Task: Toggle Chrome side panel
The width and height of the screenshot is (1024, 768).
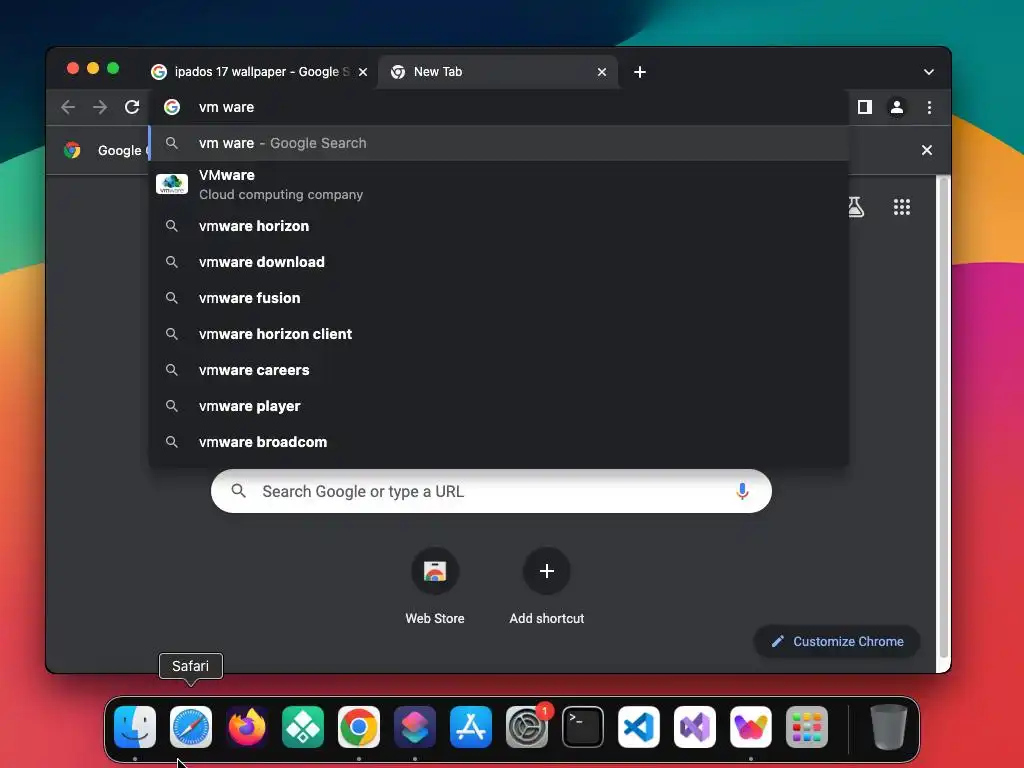Action: pyautogui.click(x=865, y=107)
